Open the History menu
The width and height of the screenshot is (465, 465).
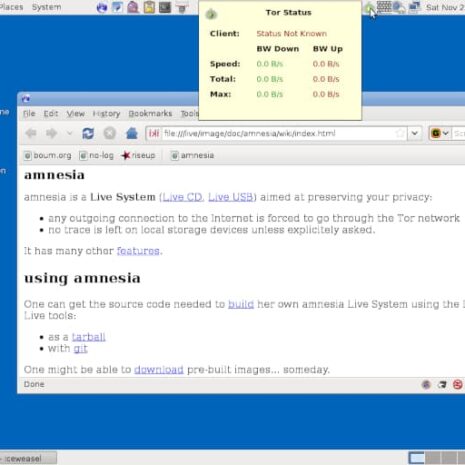[106, 114]
